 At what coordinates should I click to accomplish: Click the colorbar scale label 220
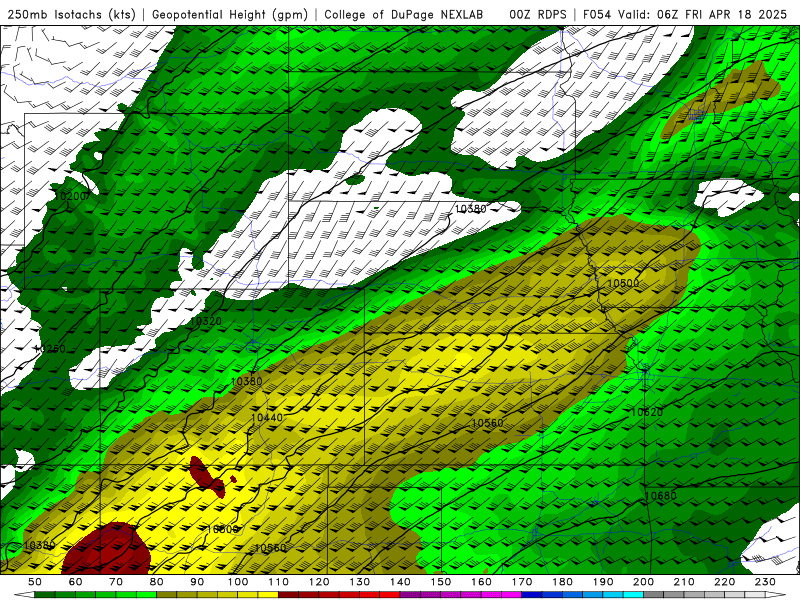[x=725, y=582]
